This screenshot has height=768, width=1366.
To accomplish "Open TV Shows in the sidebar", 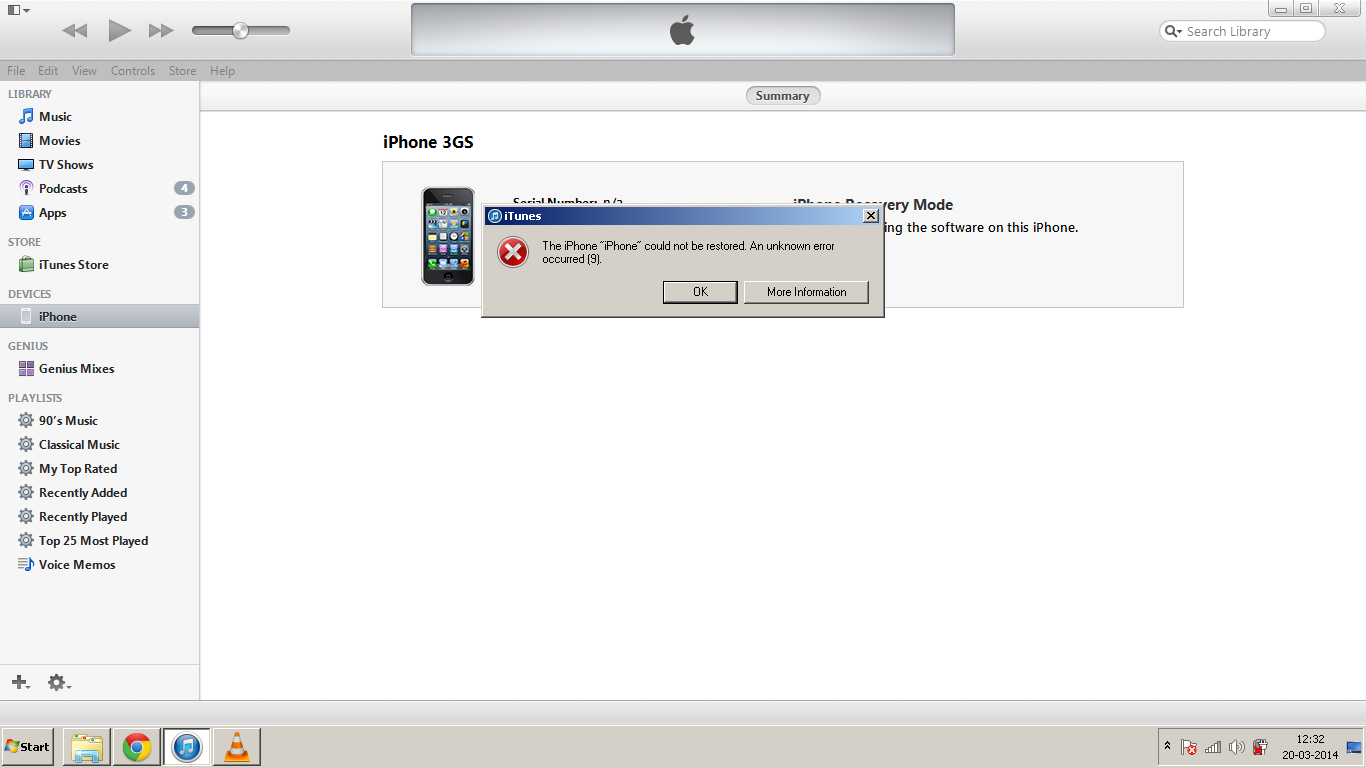I will coord(100,165).
